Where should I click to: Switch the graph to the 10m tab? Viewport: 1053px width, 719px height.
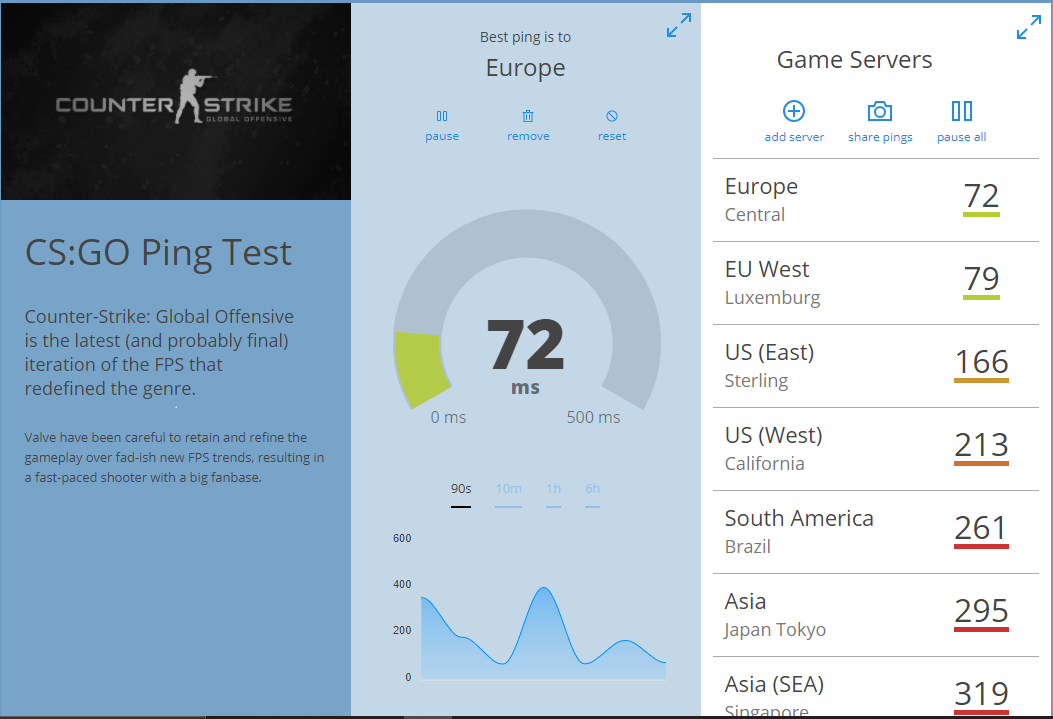point(508,493)
